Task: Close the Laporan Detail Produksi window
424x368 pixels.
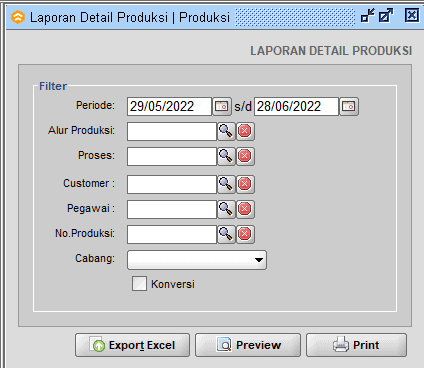Action: tap(412, 15)
